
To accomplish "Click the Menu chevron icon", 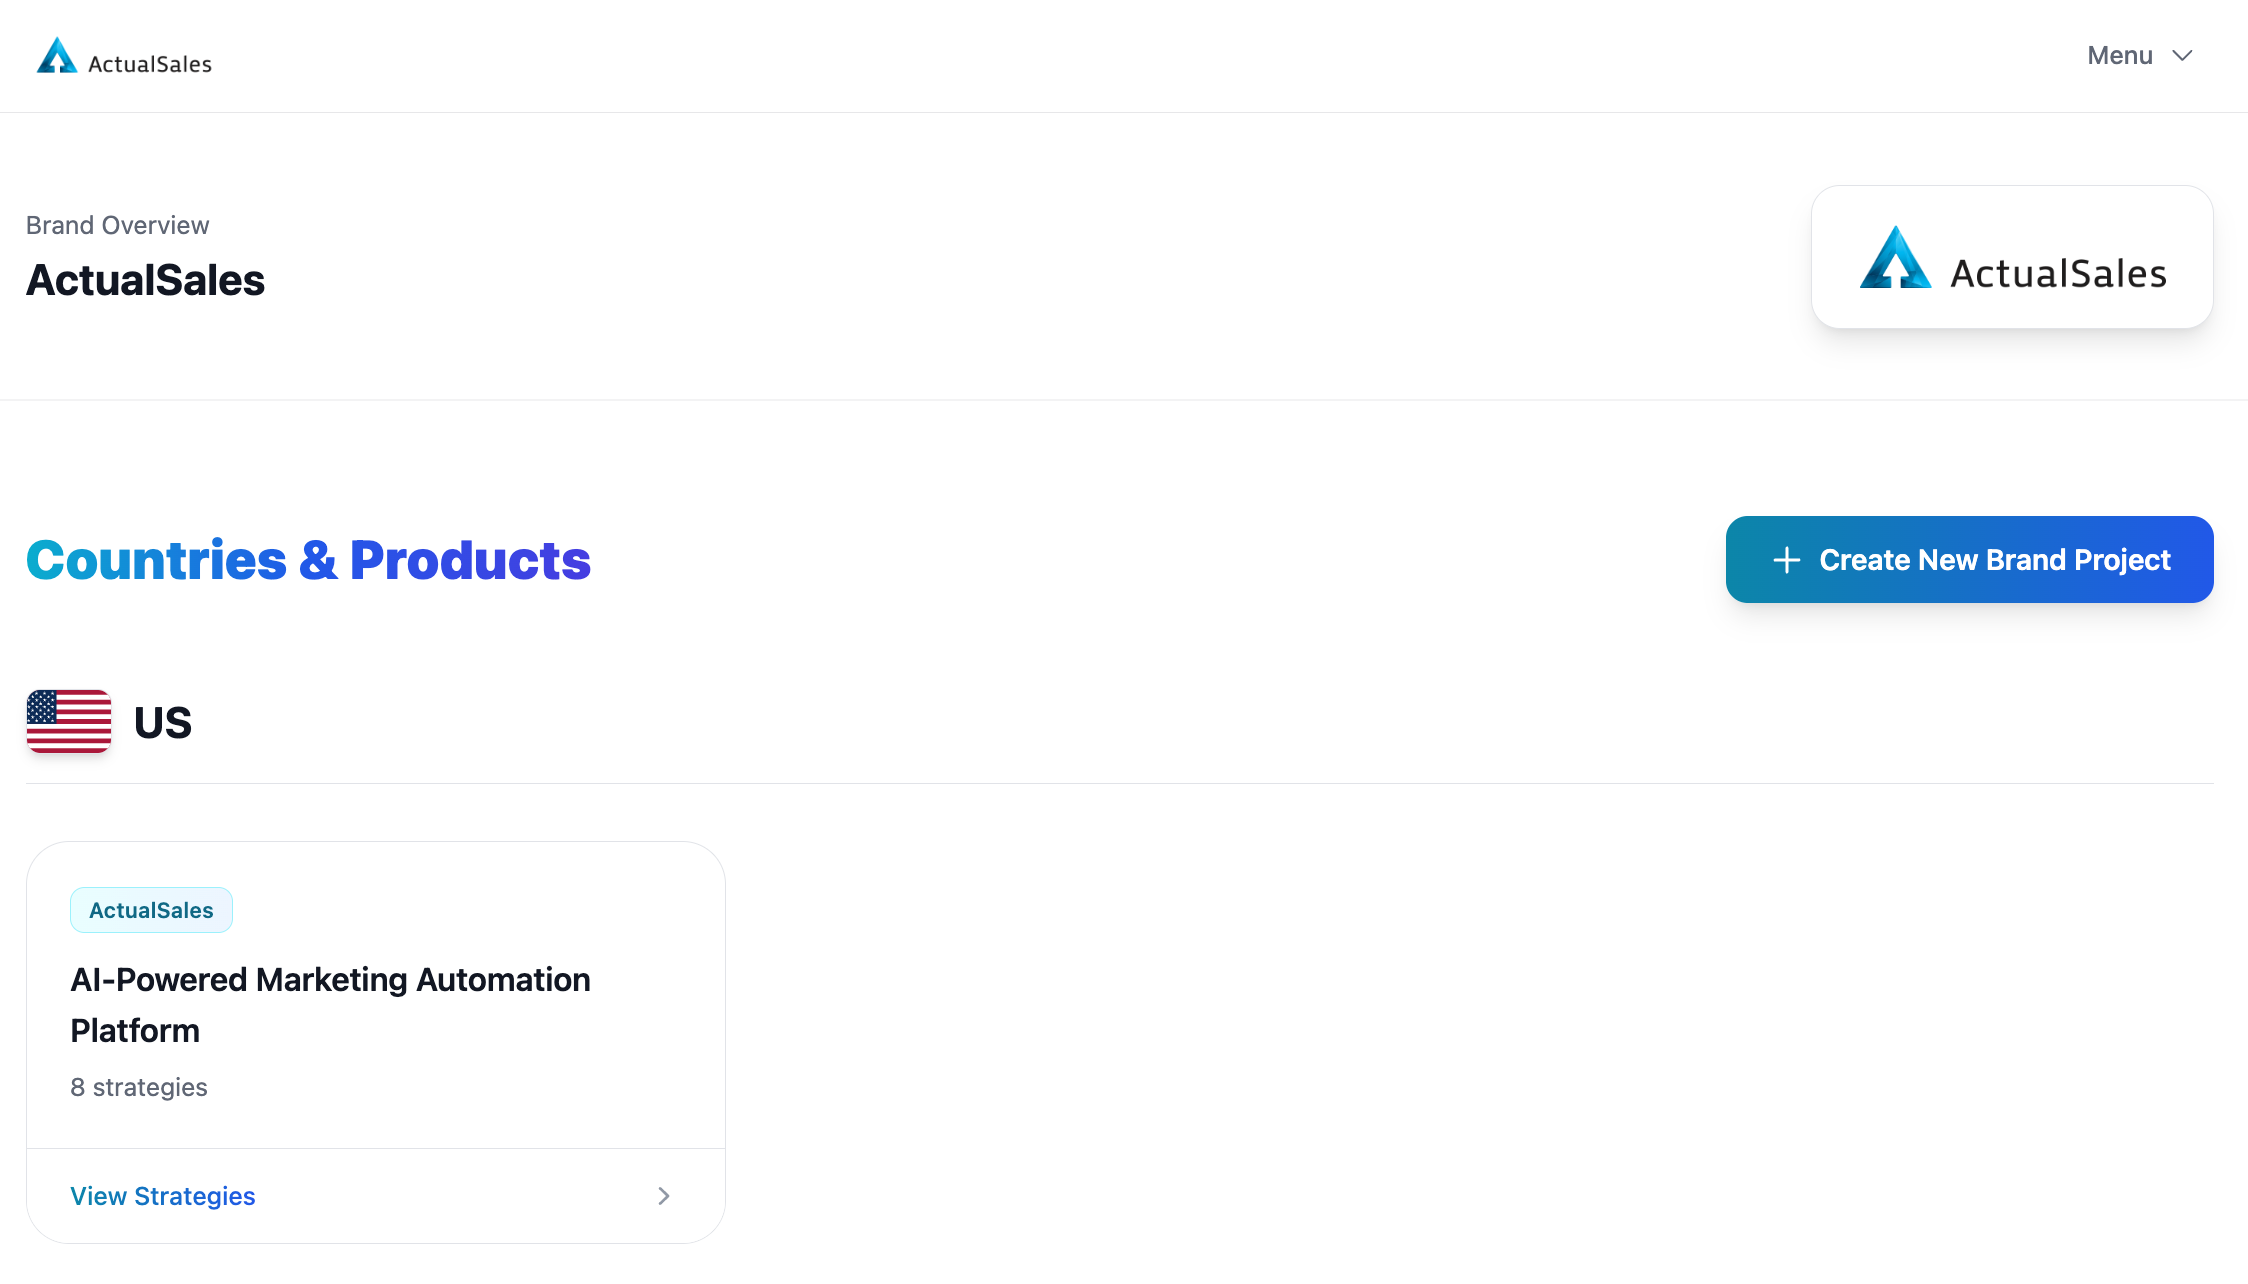I will (x=2182, y=55).
